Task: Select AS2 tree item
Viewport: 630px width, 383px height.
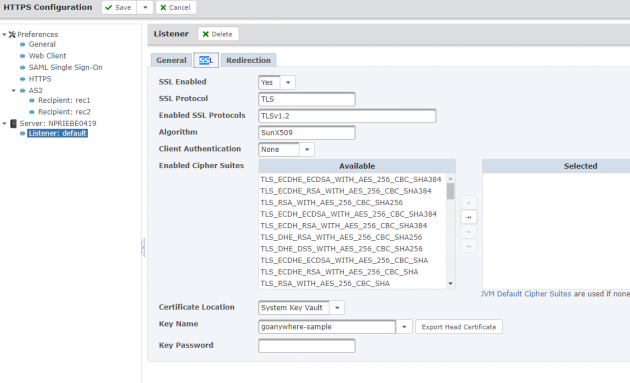Action: click(x=35, y=90)
